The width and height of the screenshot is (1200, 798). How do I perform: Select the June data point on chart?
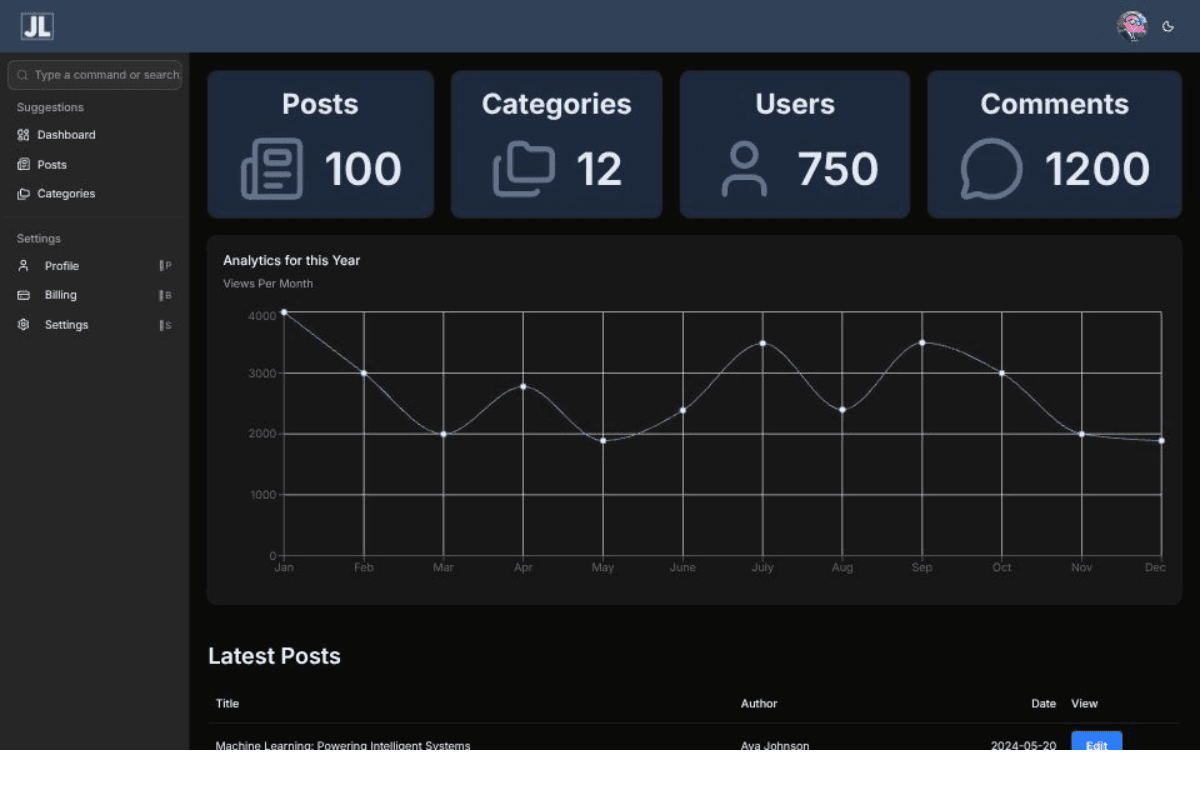pyautogui.click(x=683, y=410)
